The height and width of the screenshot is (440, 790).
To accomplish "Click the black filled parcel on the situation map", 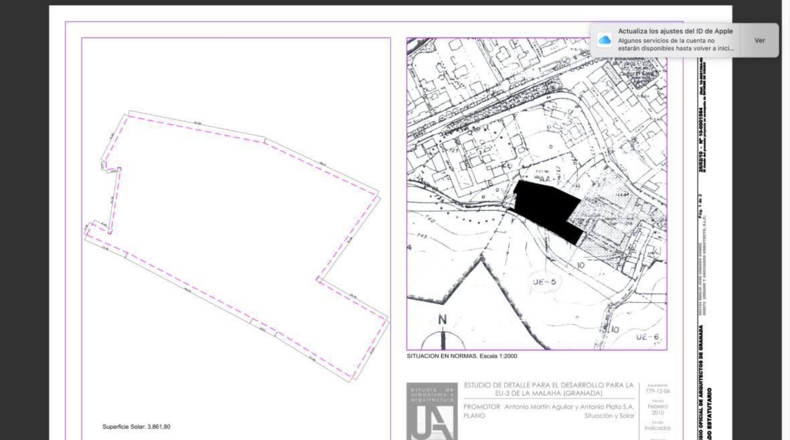I will (x=547, y=209).
